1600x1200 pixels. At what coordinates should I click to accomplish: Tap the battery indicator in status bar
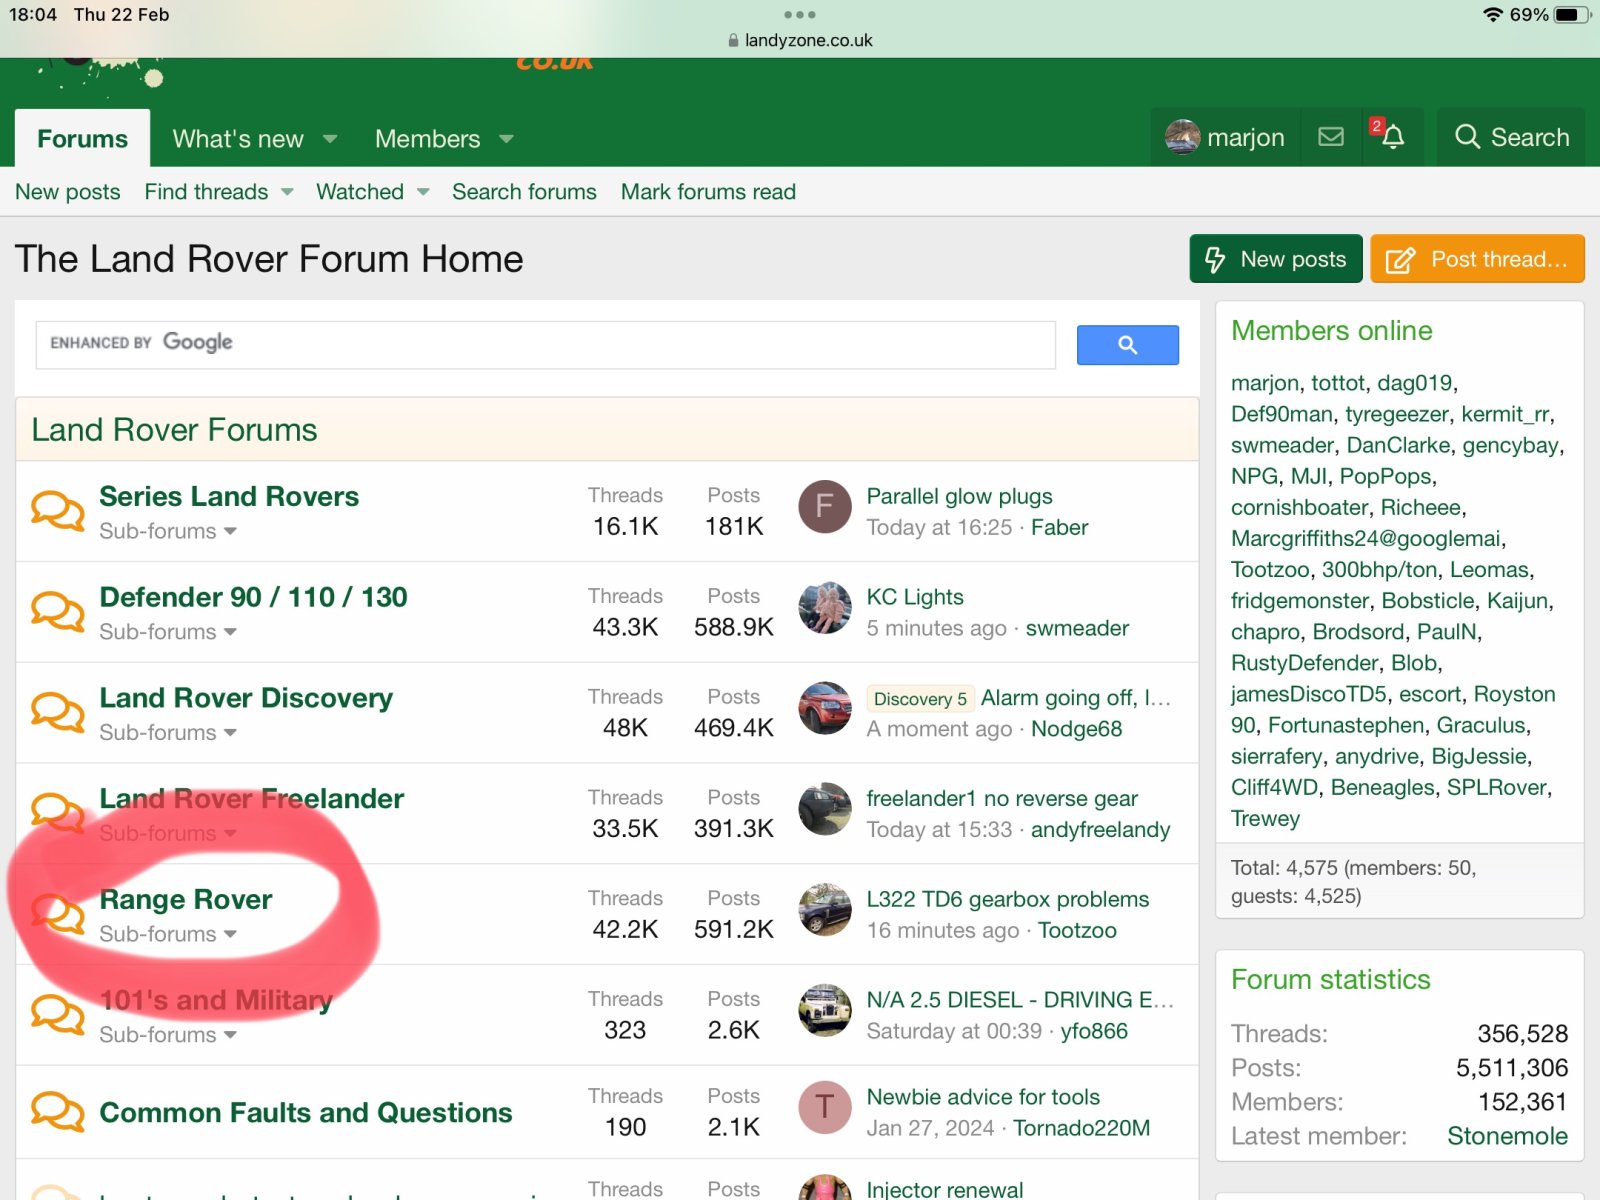[1572, 15]
